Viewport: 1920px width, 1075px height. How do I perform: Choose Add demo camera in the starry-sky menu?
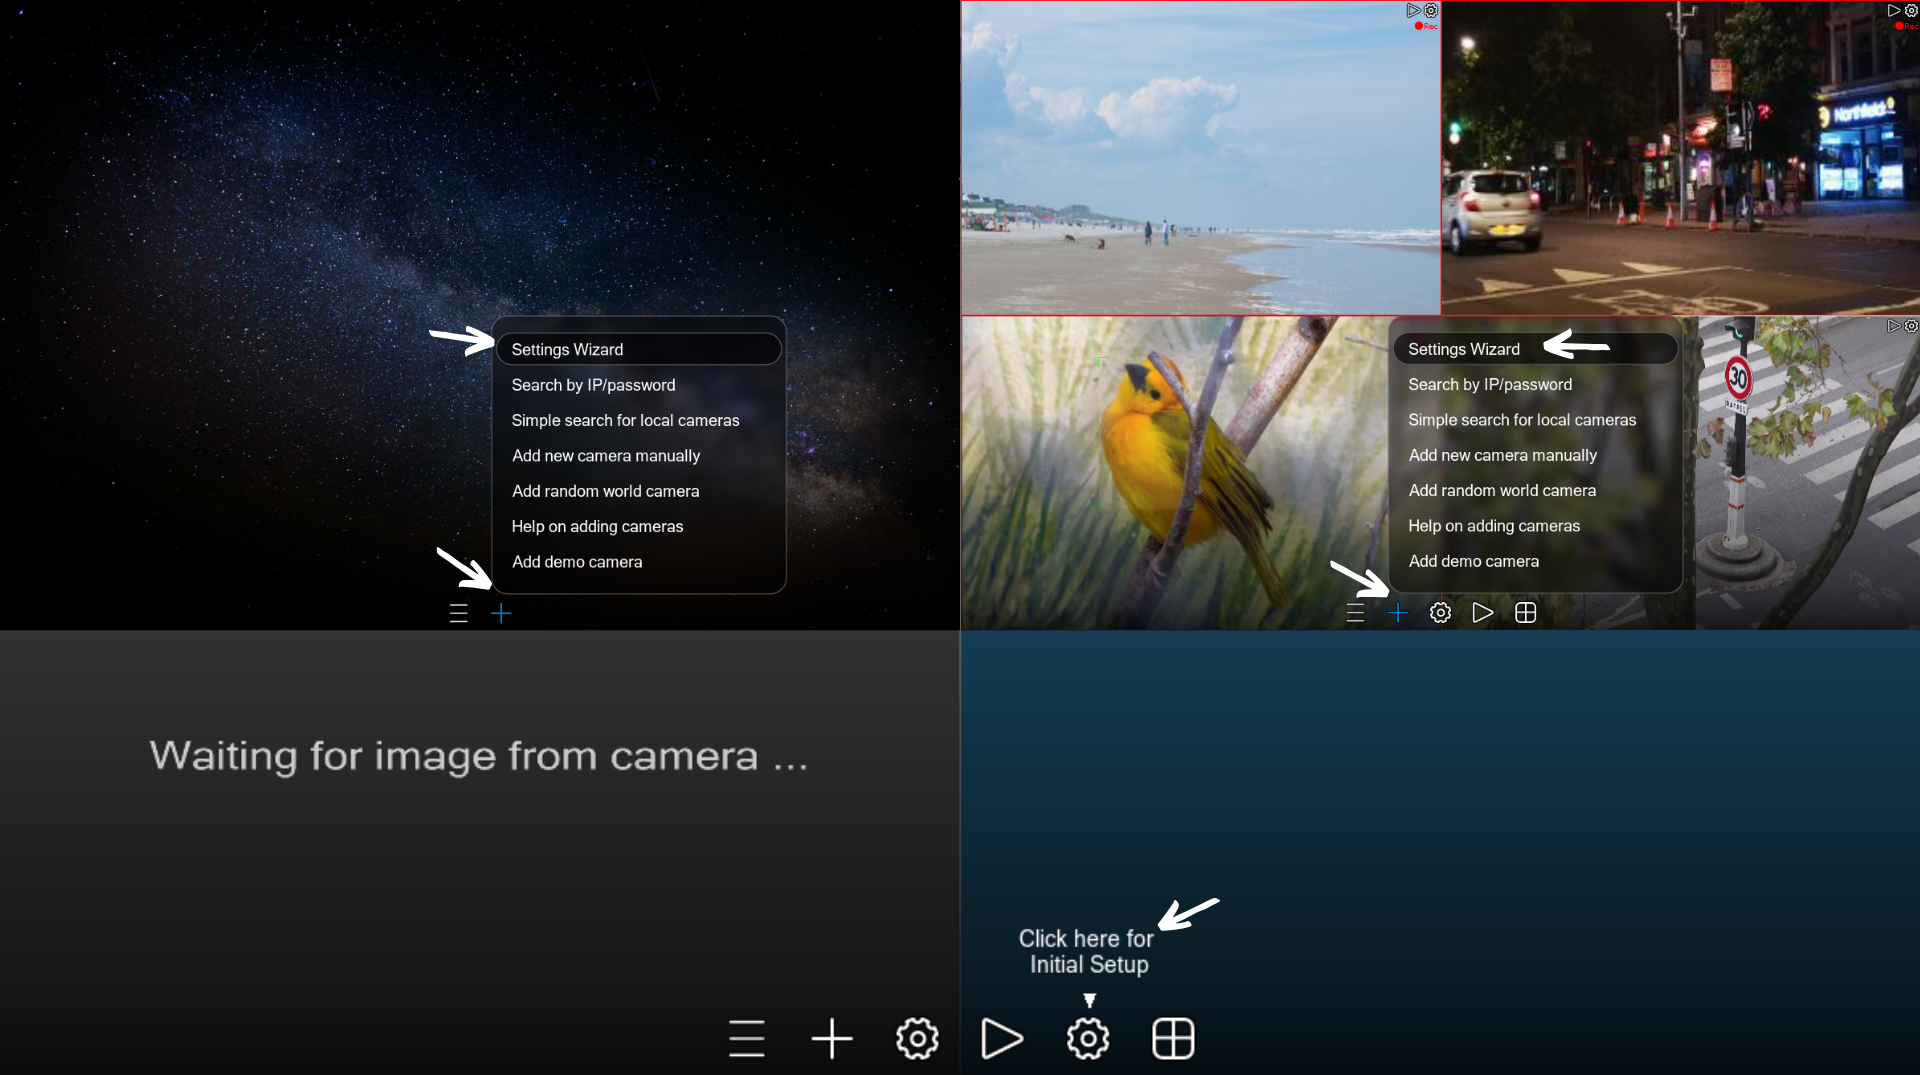pos(577,562)
